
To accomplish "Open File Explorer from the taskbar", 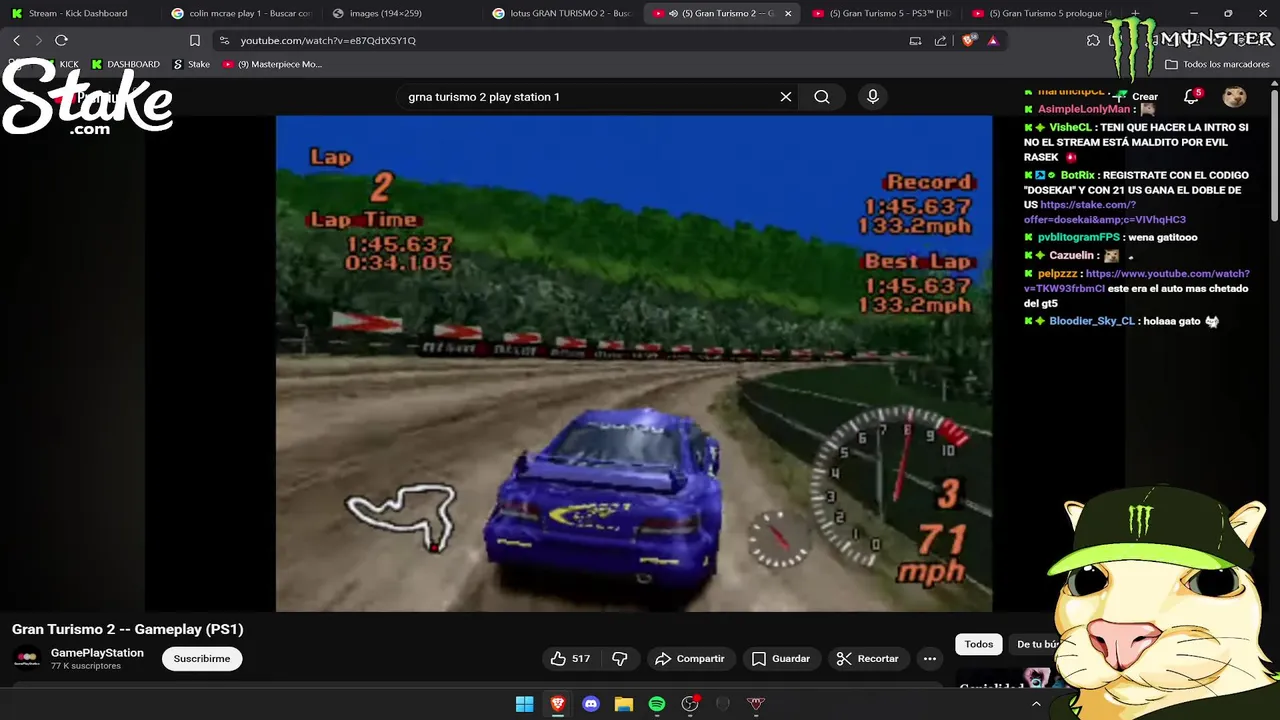I will point(624,704).
